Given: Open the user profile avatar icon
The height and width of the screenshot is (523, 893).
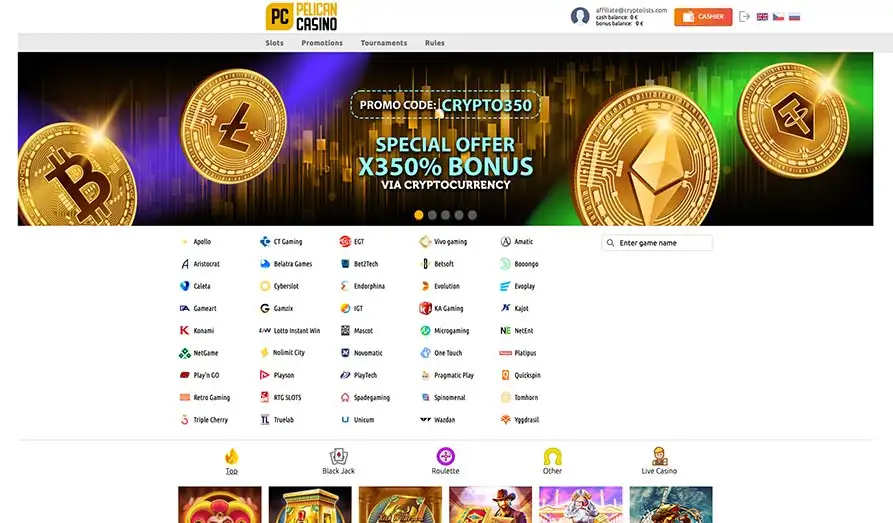Looking at the screenshot, I should point(580,16).
